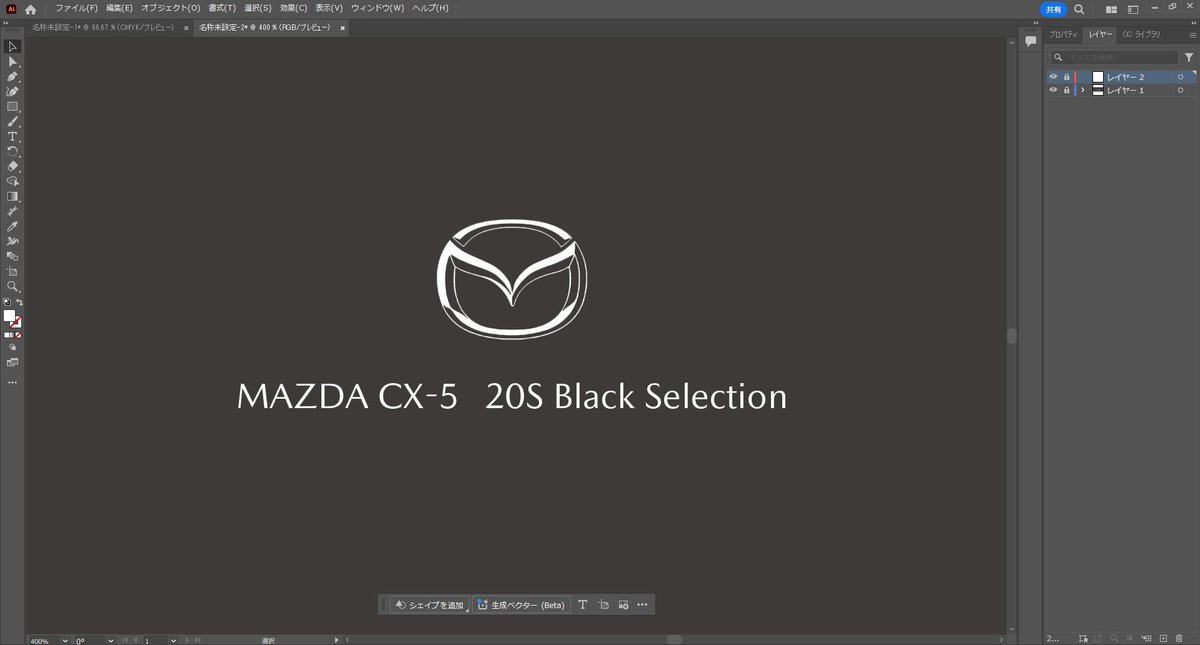Open the status bar display options arrow
The image size is (1200, 645).
(x=336, y=640)
